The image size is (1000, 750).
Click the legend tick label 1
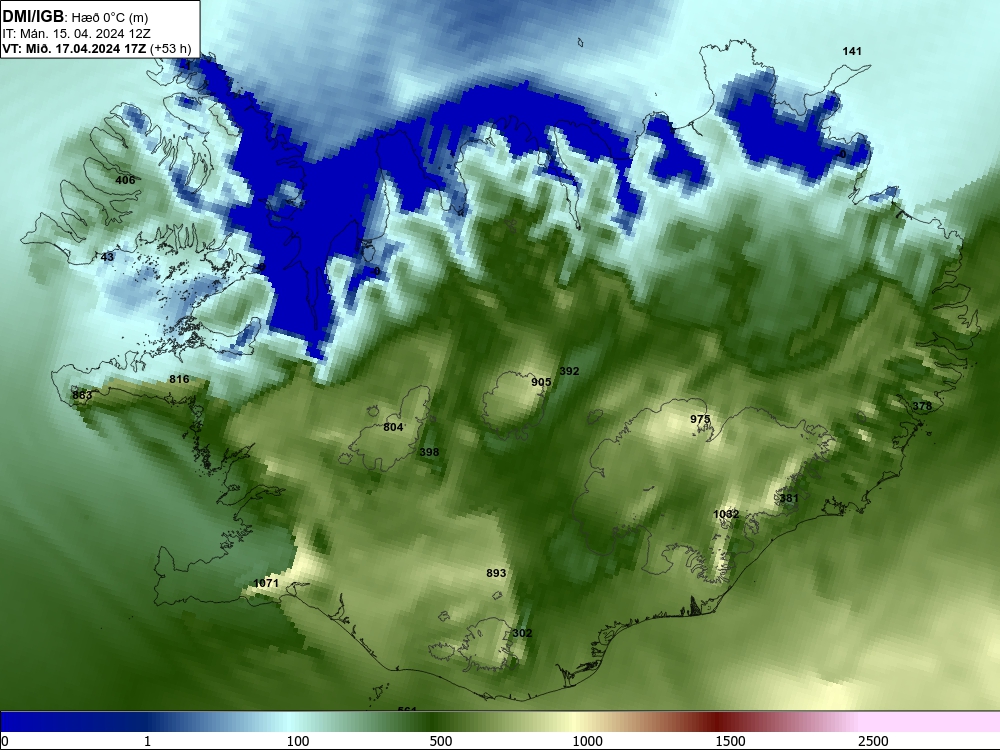[x=147, y=741]
